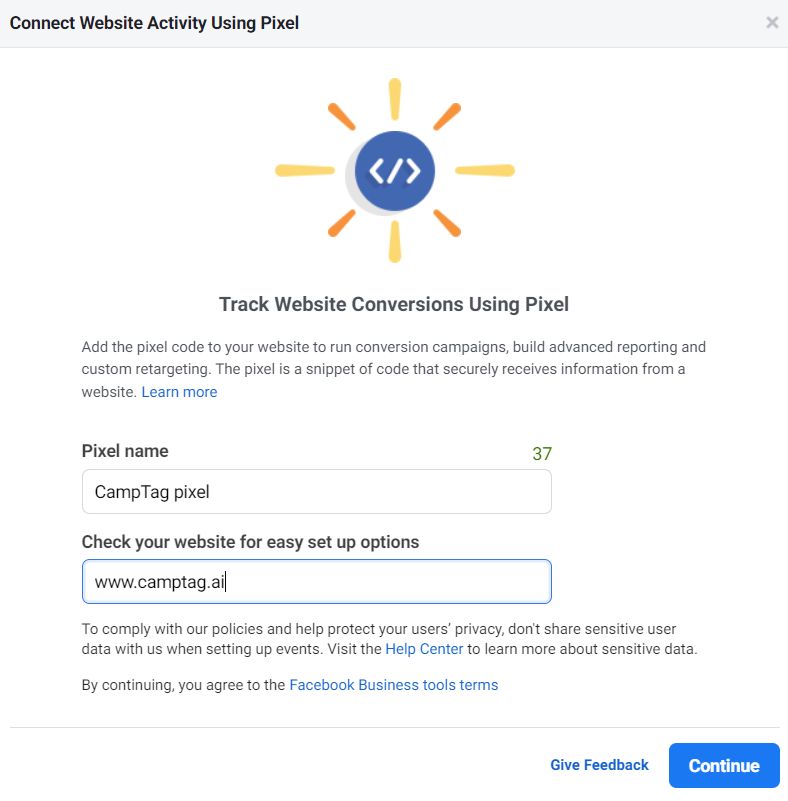Click the Give Feedback button
Screen dimensions: 788x801
[599, 765]
